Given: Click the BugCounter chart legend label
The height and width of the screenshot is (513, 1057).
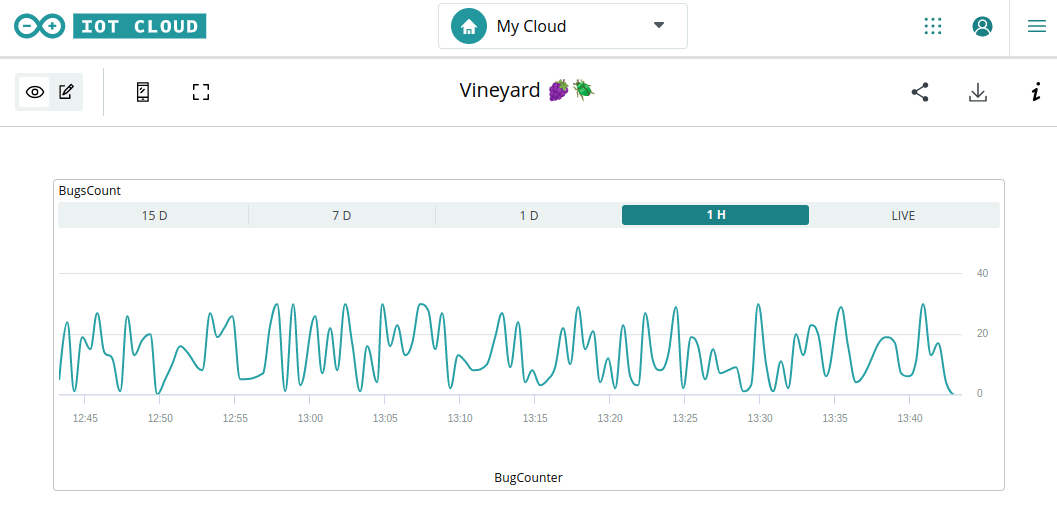Looking at the screenshot, I should click(x=528, y=478).
